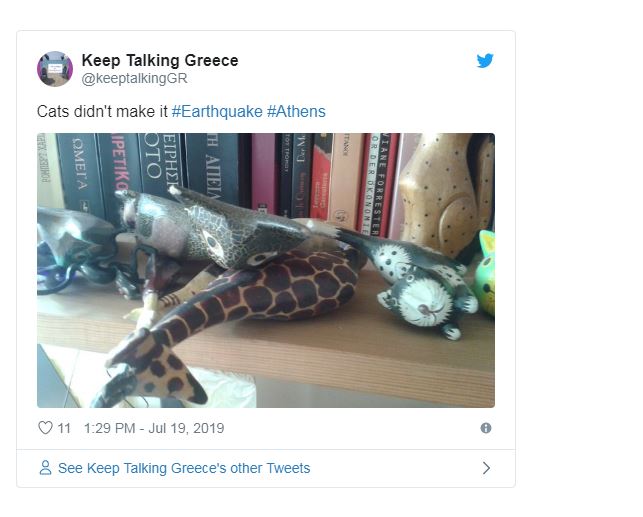643x517 pixels.
Task: Click the Twitter bird logo
Action: point(485,60)
